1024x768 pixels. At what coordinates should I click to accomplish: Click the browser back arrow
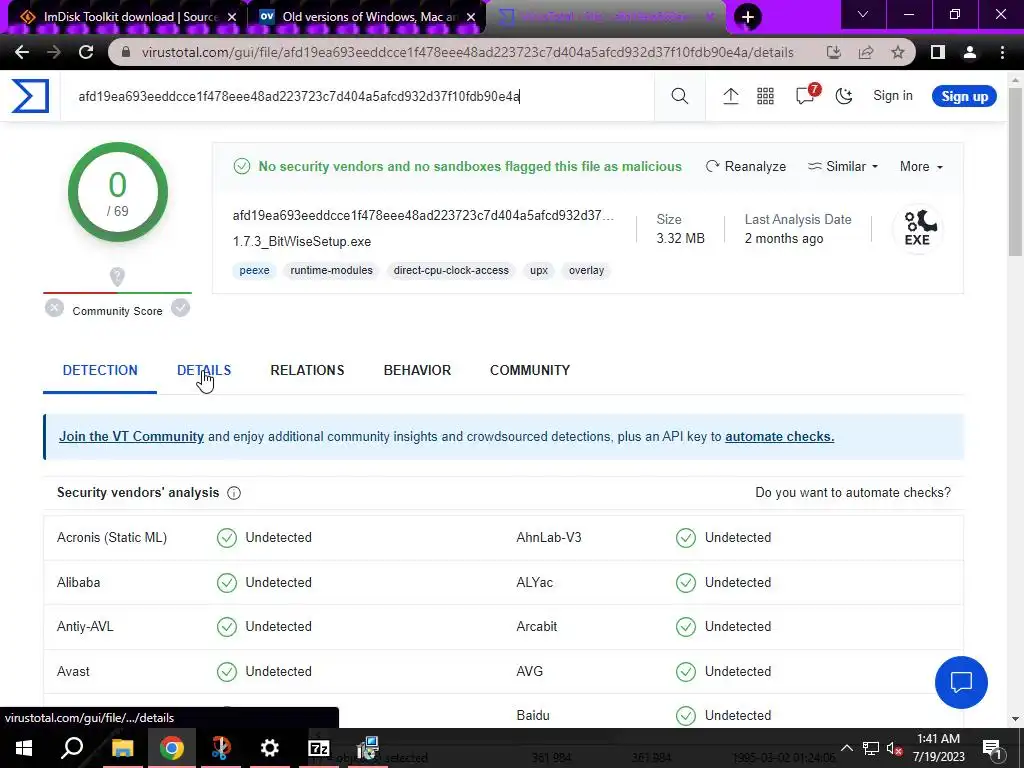[22, 52]
